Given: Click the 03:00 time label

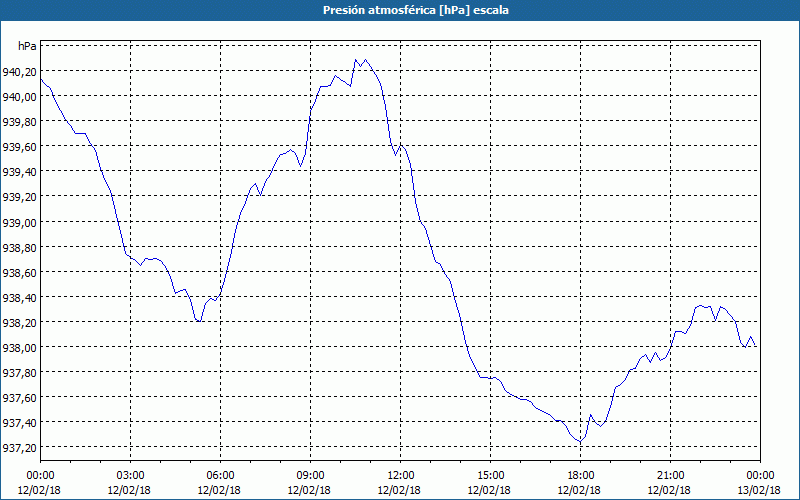Looking at the screenshot, I should click(130, 476).
